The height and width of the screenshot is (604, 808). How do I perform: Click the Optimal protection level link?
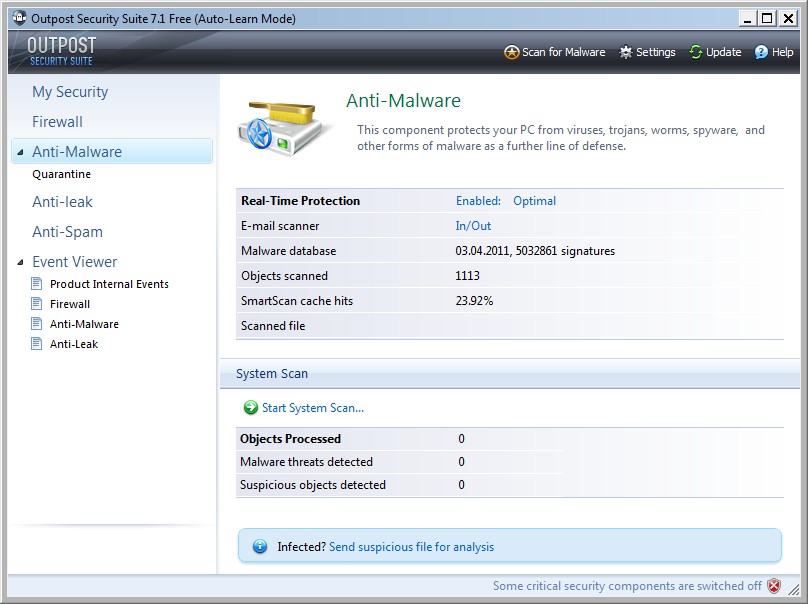[x=534, y=201]
